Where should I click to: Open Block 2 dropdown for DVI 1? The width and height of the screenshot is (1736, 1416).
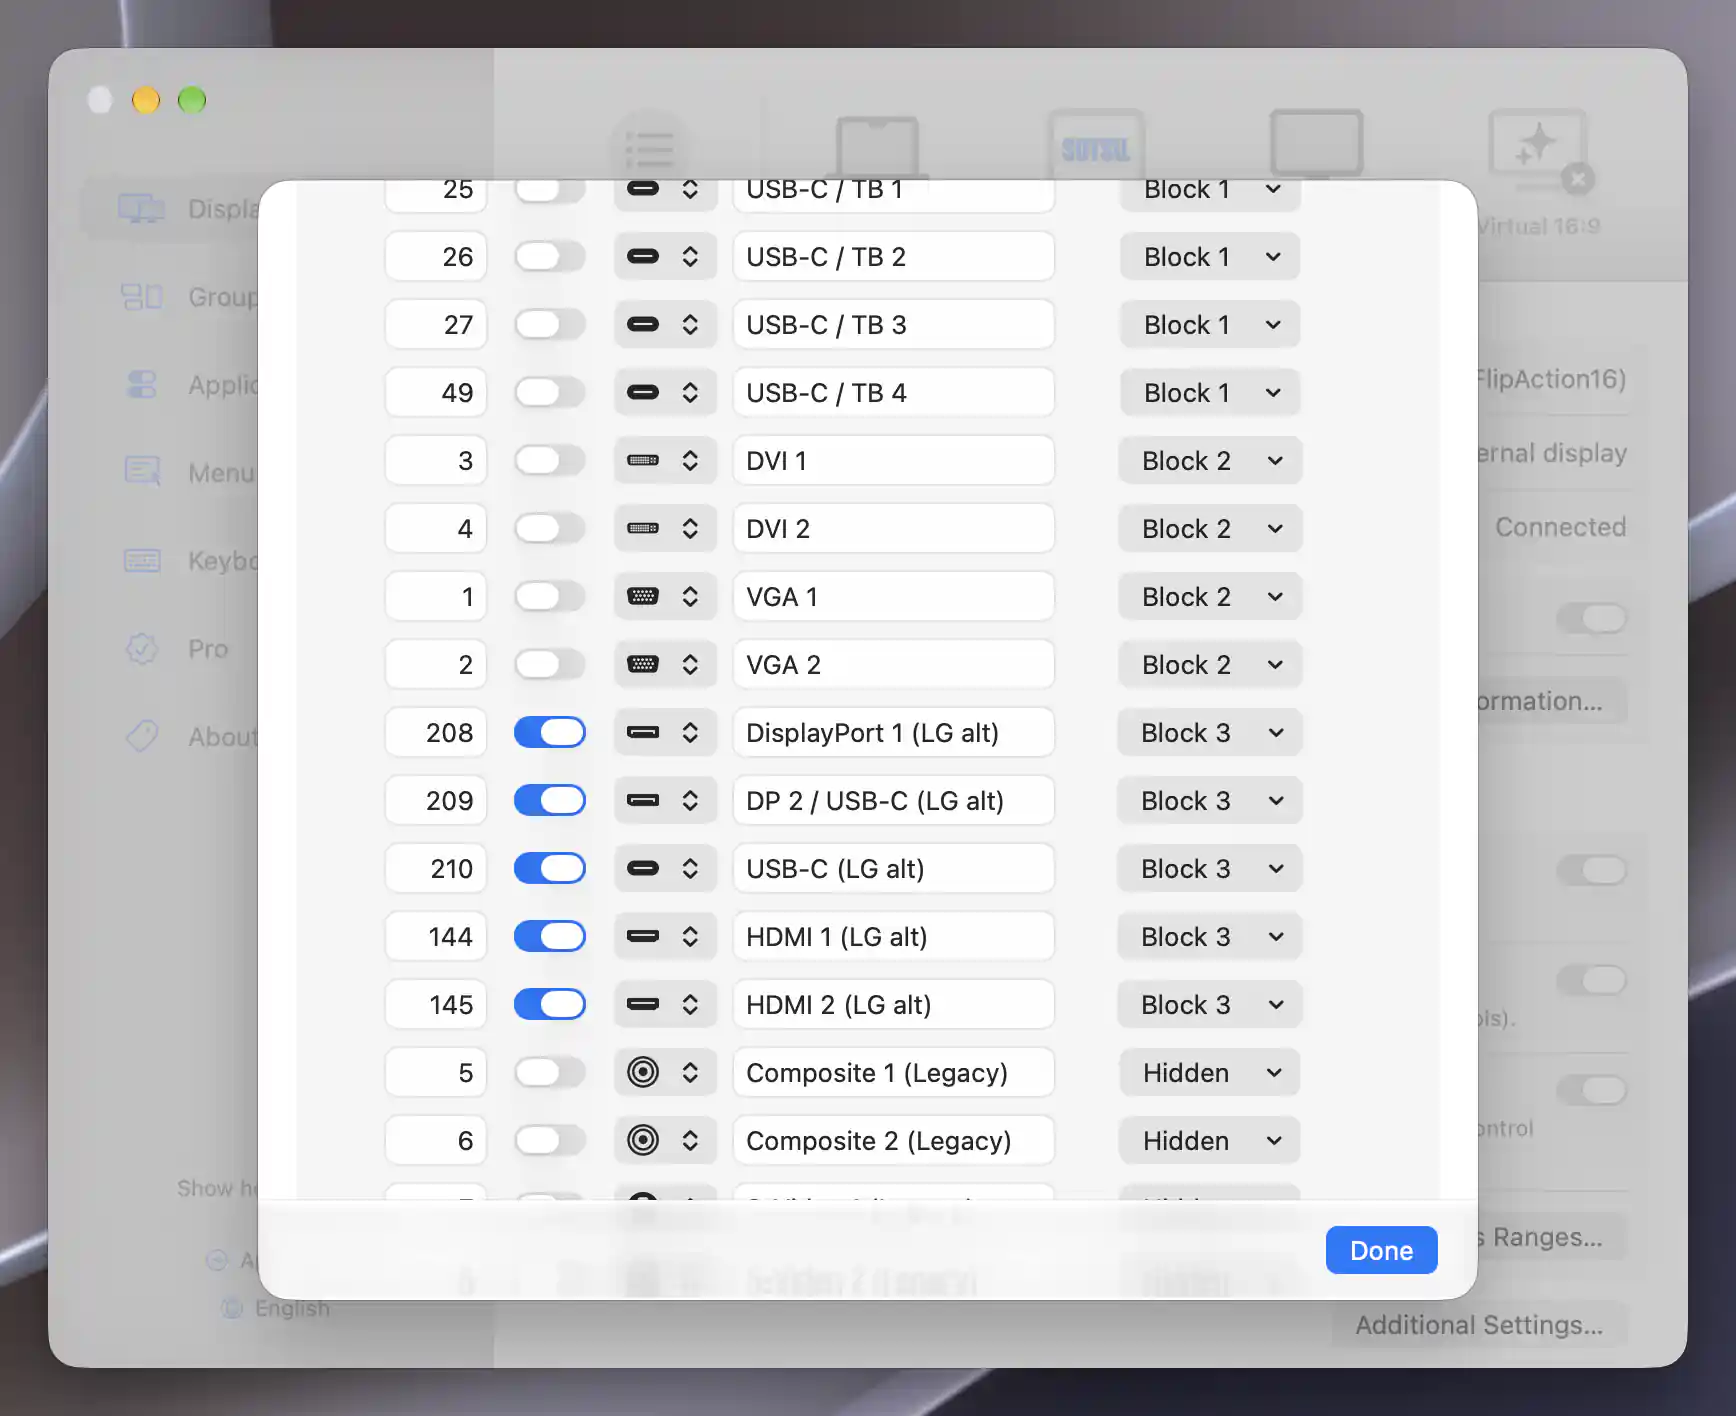pos(1210,461)
